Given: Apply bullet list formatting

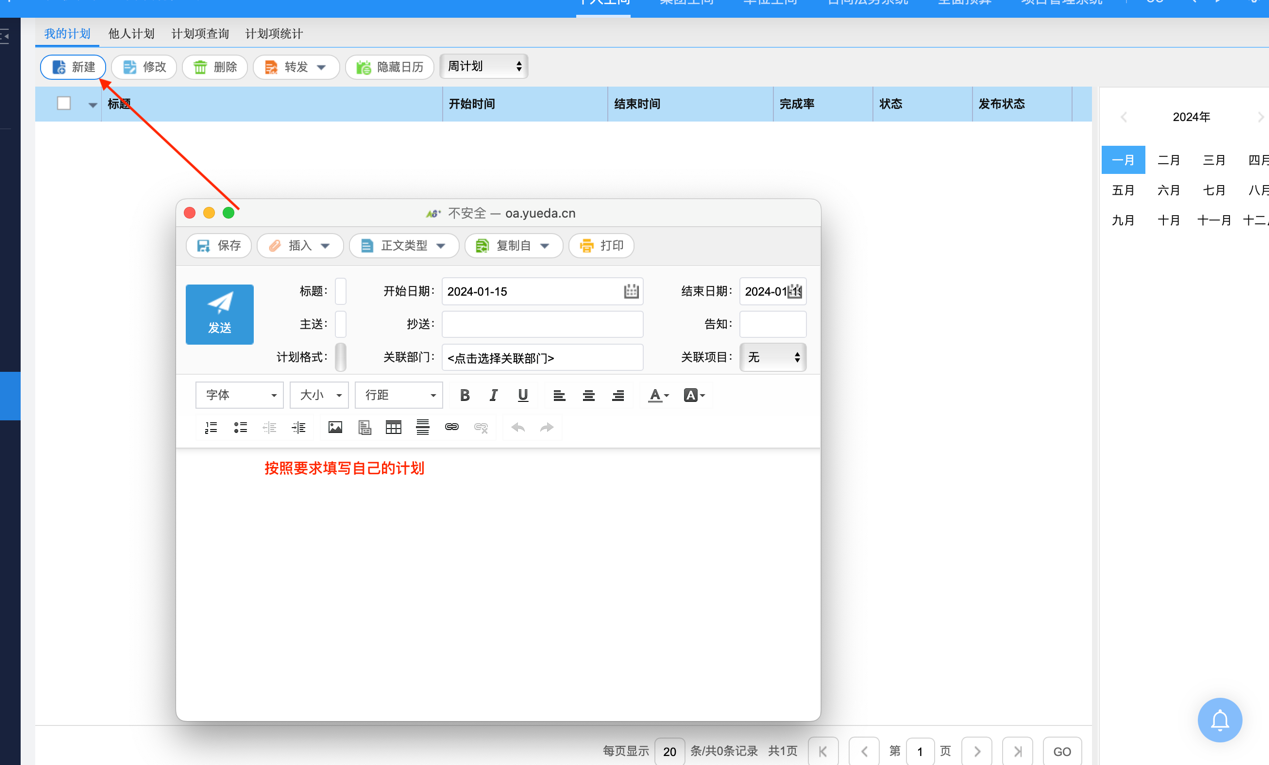Looking at the screenshot, I should (x=240, y=427).
